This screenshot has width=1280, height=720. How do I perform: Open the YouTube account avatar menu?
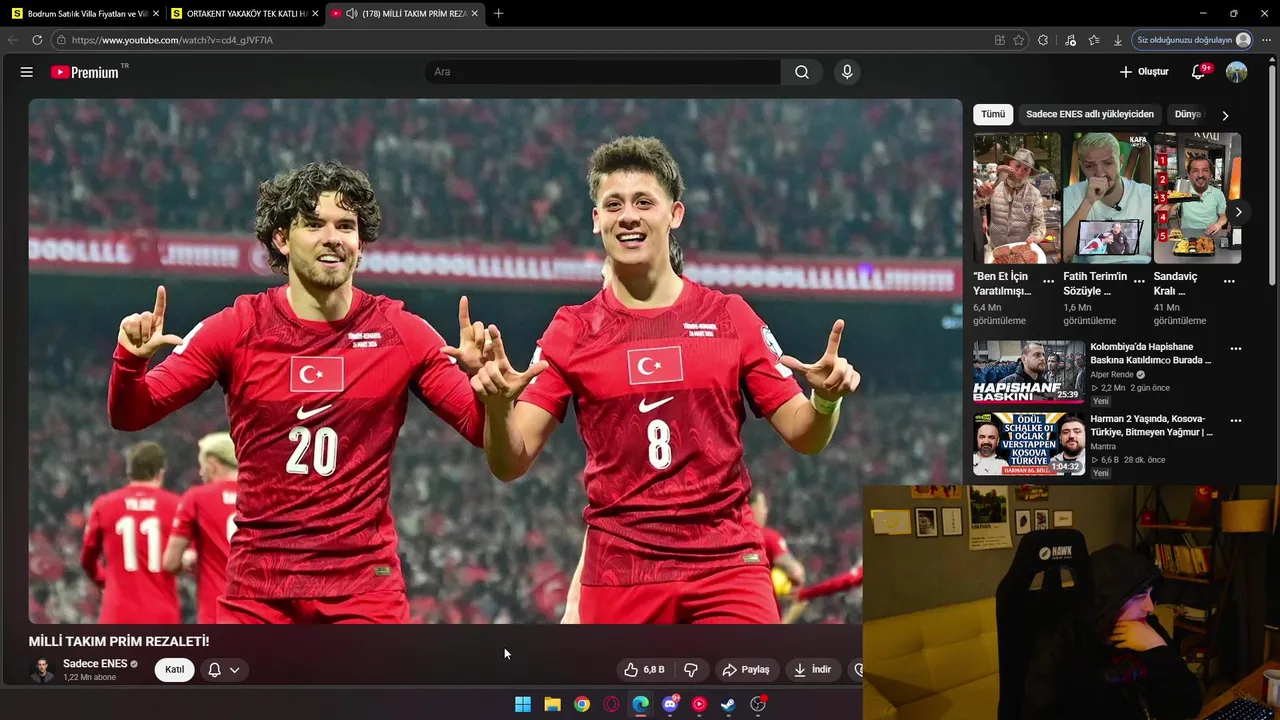(x=1237, y=72)
